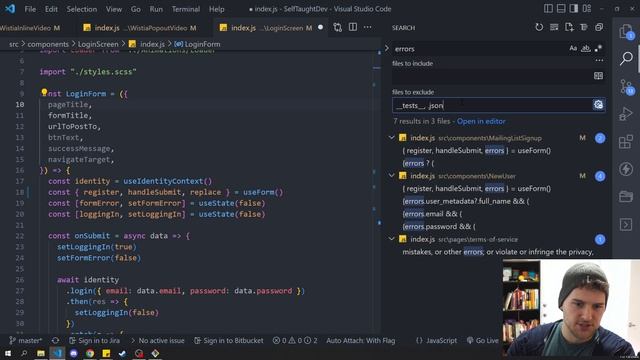Viewport: 640px width, 360px height.
Task: Collapse NewUser index.js results
Action: pos(391,176)
